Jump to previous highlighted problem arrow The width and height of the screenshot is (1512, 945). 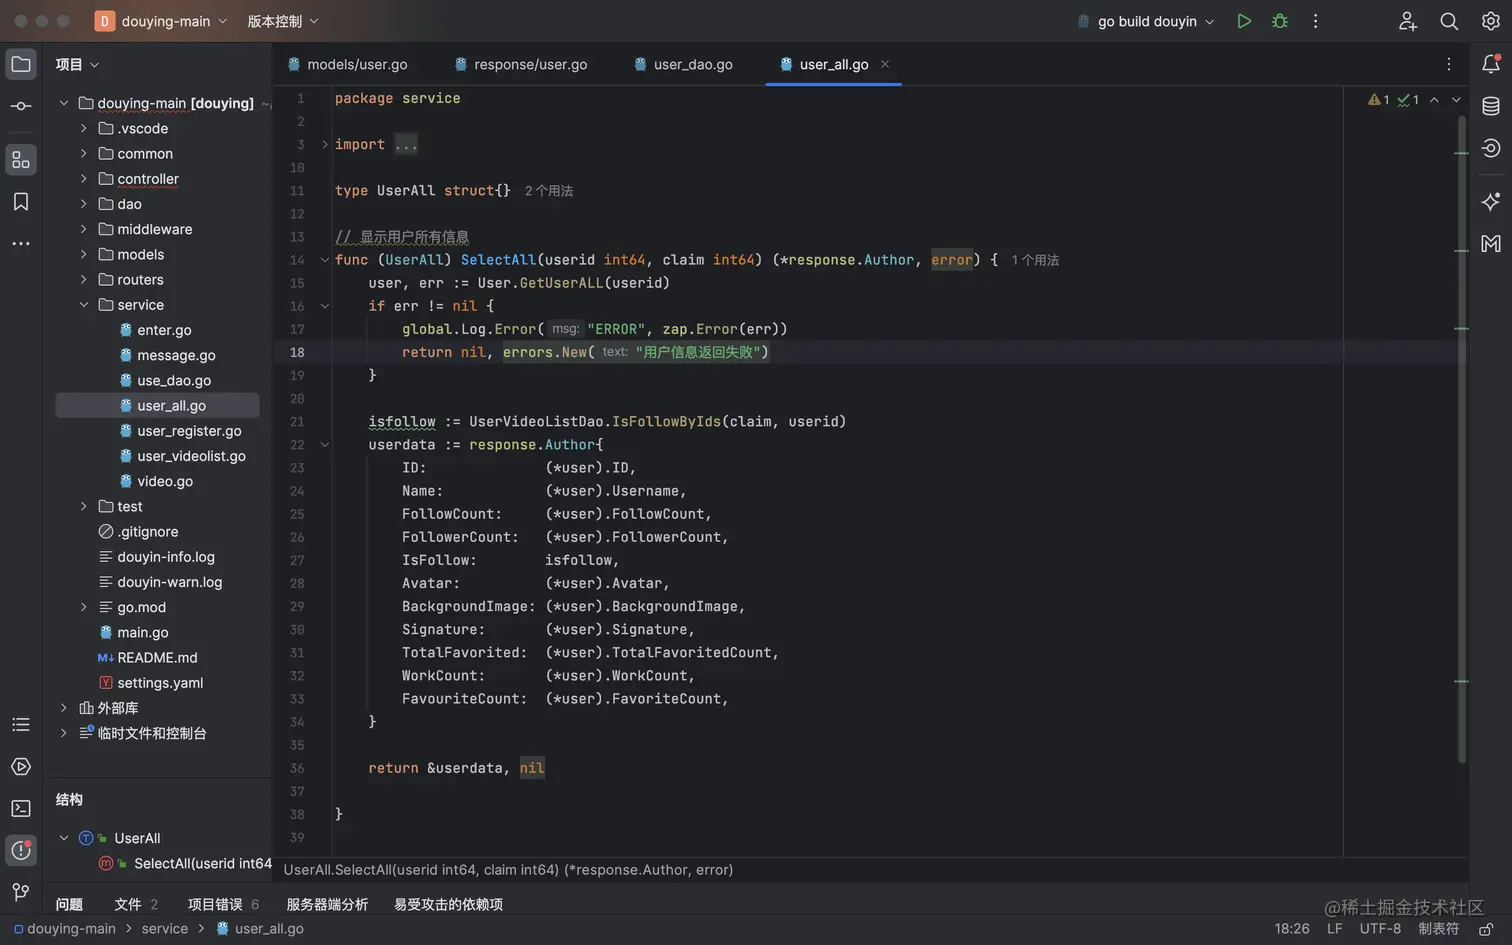coord(1434,100)
